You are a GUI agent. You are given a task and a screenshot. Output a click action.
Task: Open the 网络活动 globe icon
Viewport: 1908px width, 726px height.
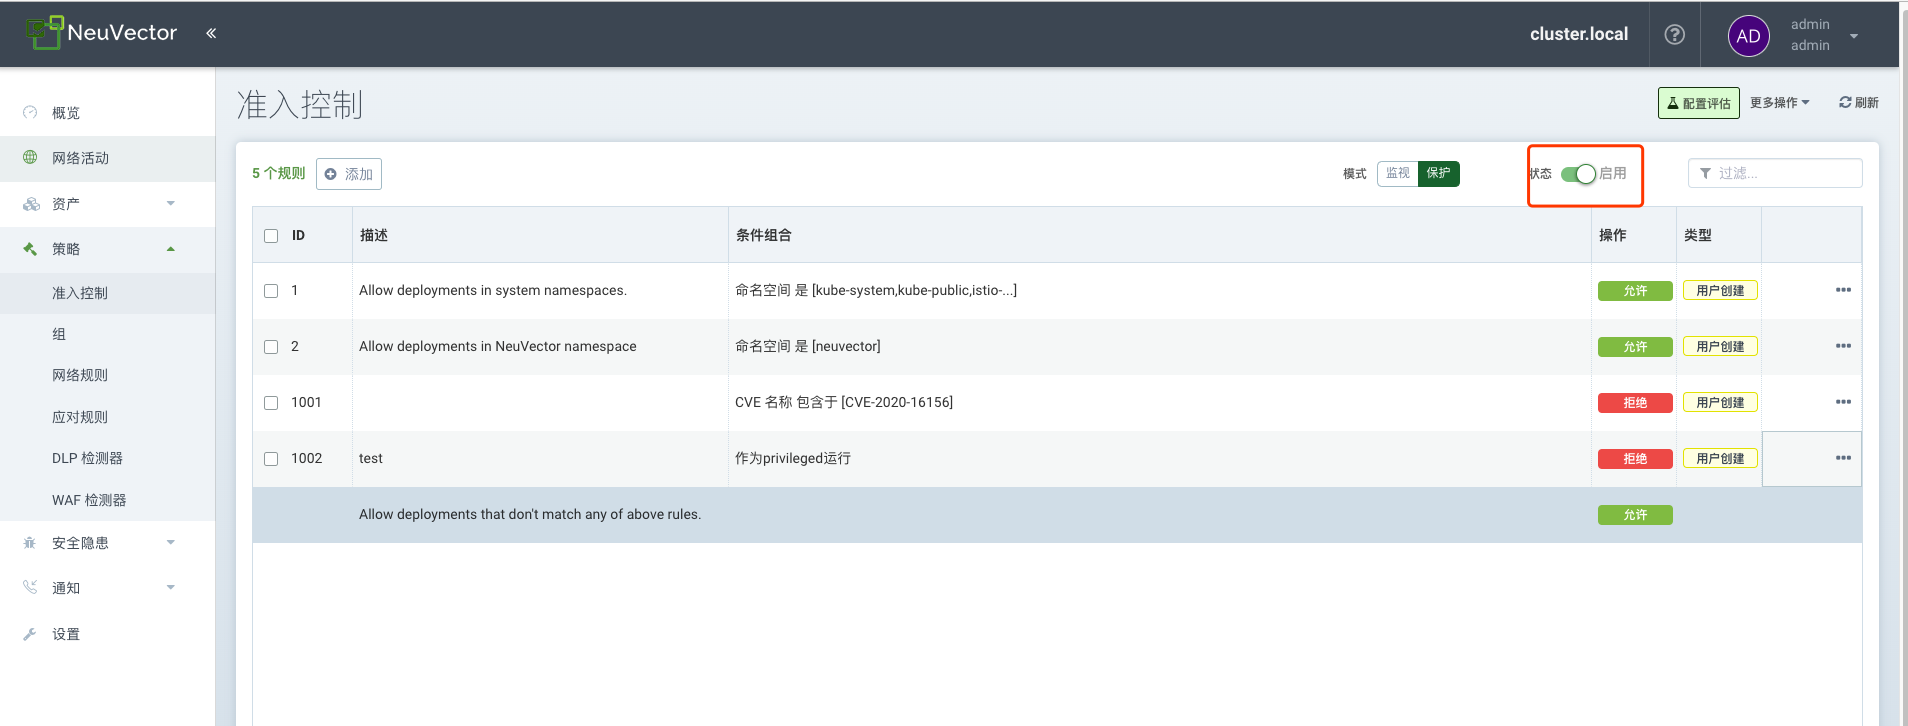[x=30, y=158]
